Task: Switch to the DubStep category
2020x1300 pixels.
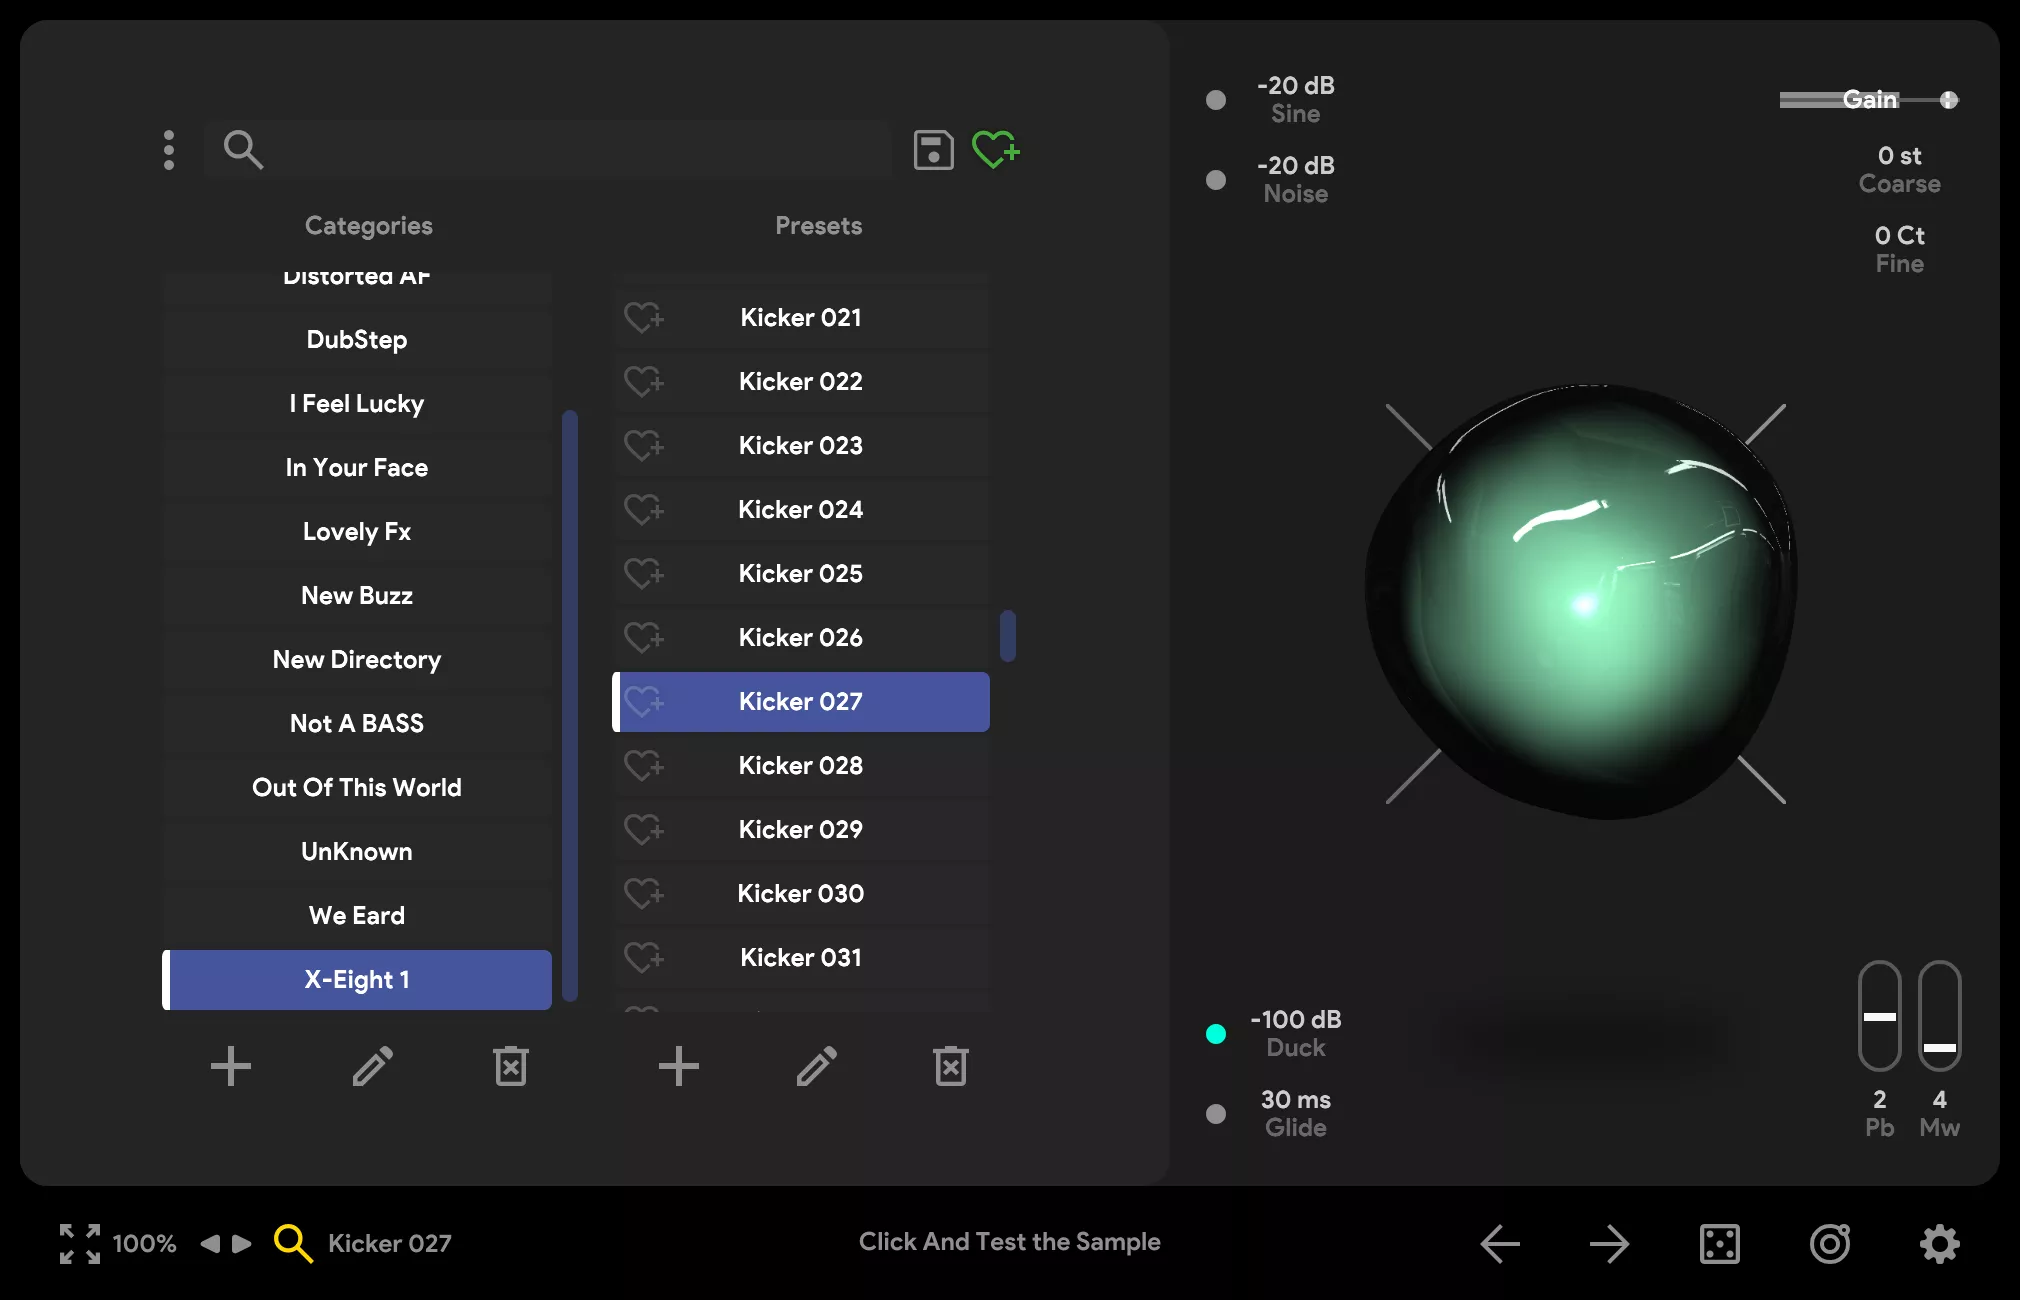Action: (x=356, y=339)
